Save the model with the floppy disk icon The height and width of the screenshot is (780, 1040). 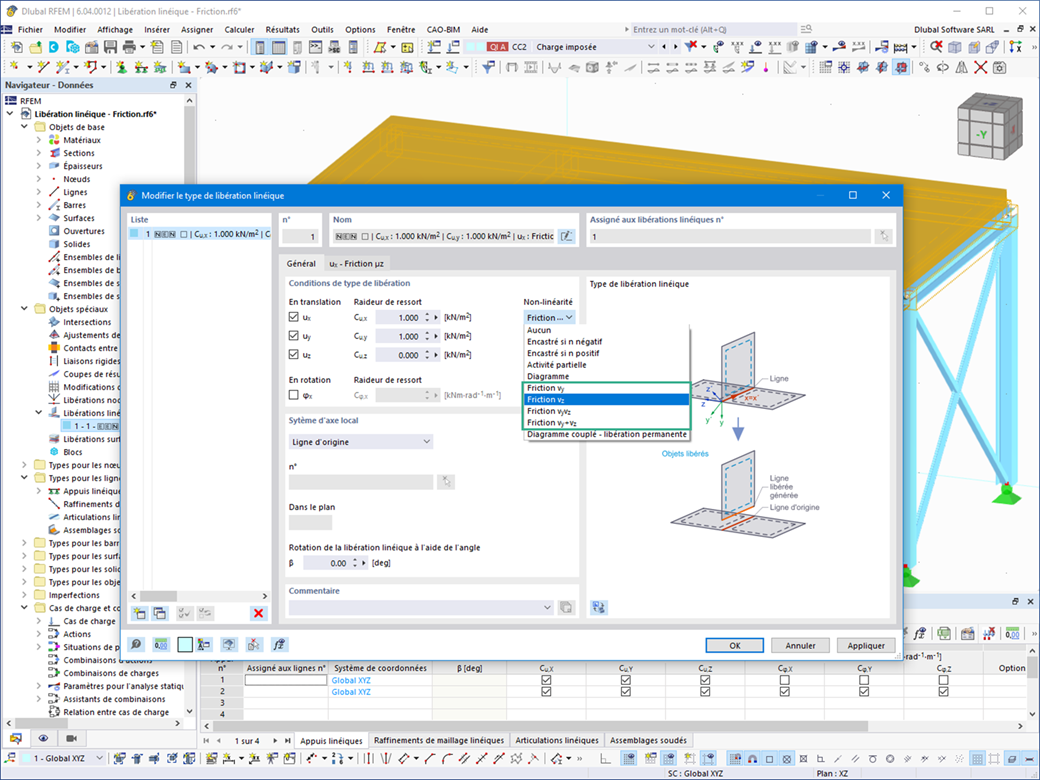click(x=110, y=46)
